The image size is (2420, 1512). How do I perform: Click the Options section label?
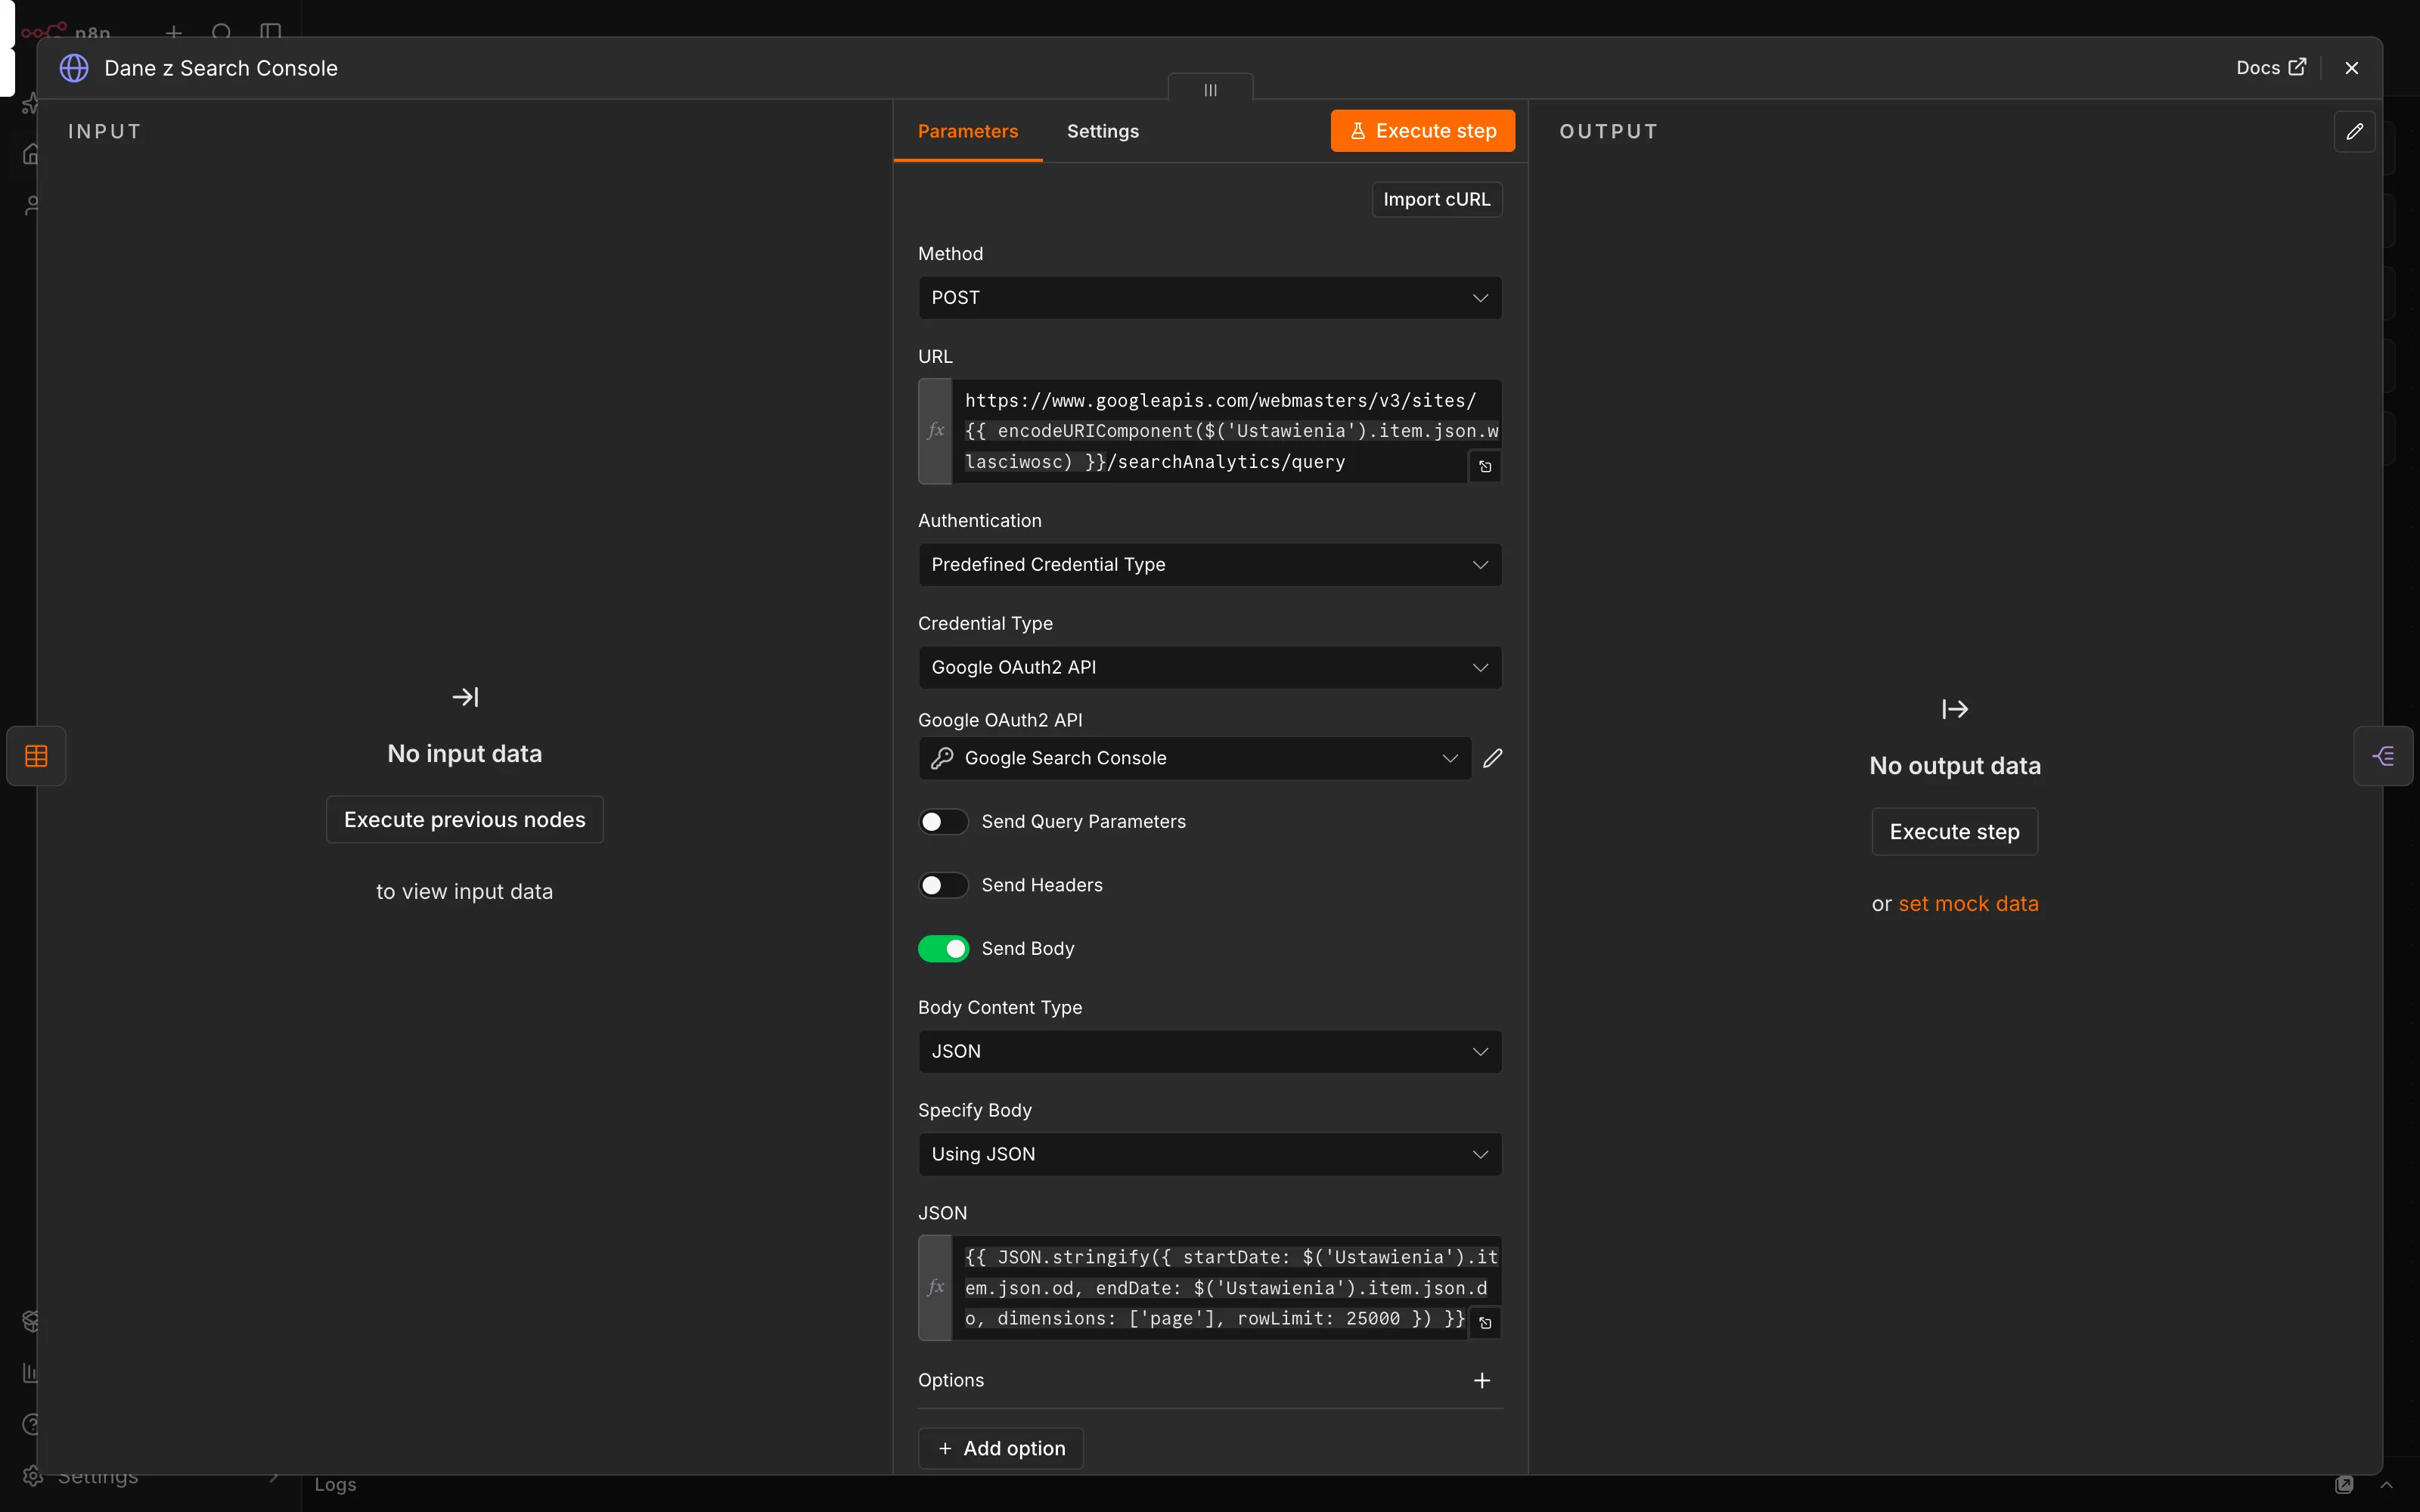point(950,1380)
